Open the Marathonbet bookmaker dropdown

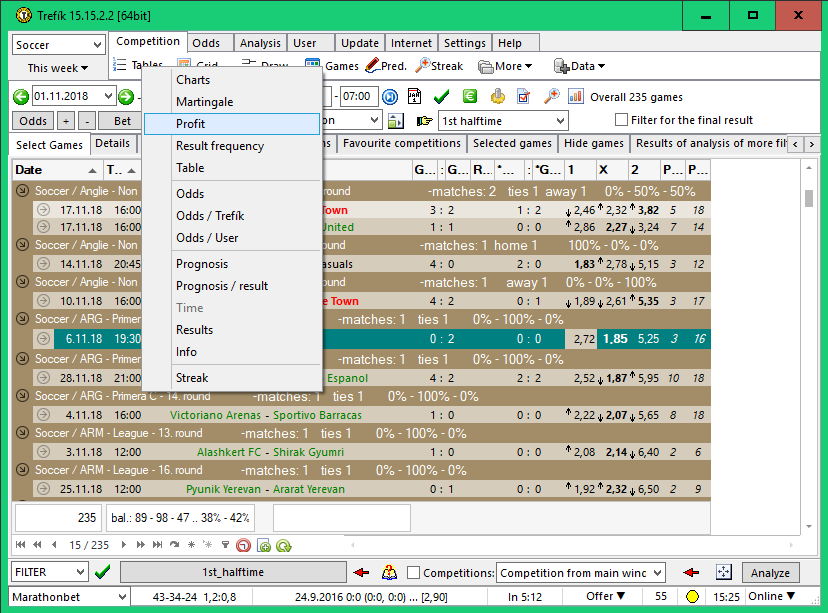coord(120,596)
